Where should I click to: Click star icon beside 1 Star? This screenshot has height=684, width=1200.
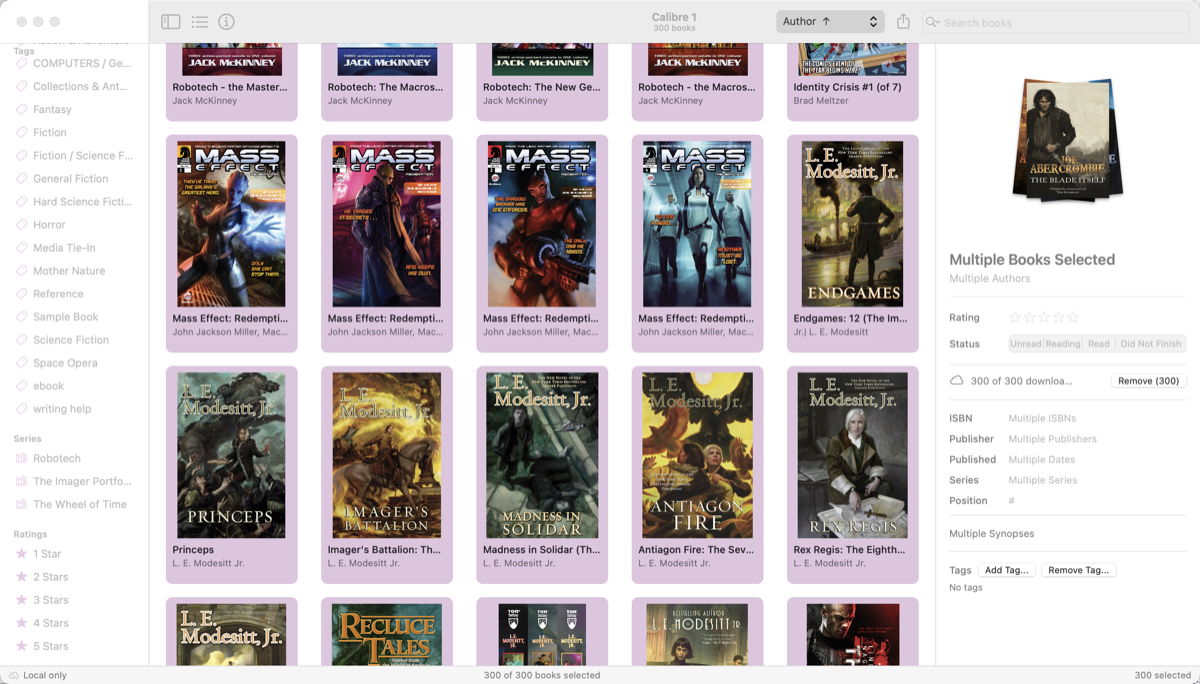[x=22, y=553]
